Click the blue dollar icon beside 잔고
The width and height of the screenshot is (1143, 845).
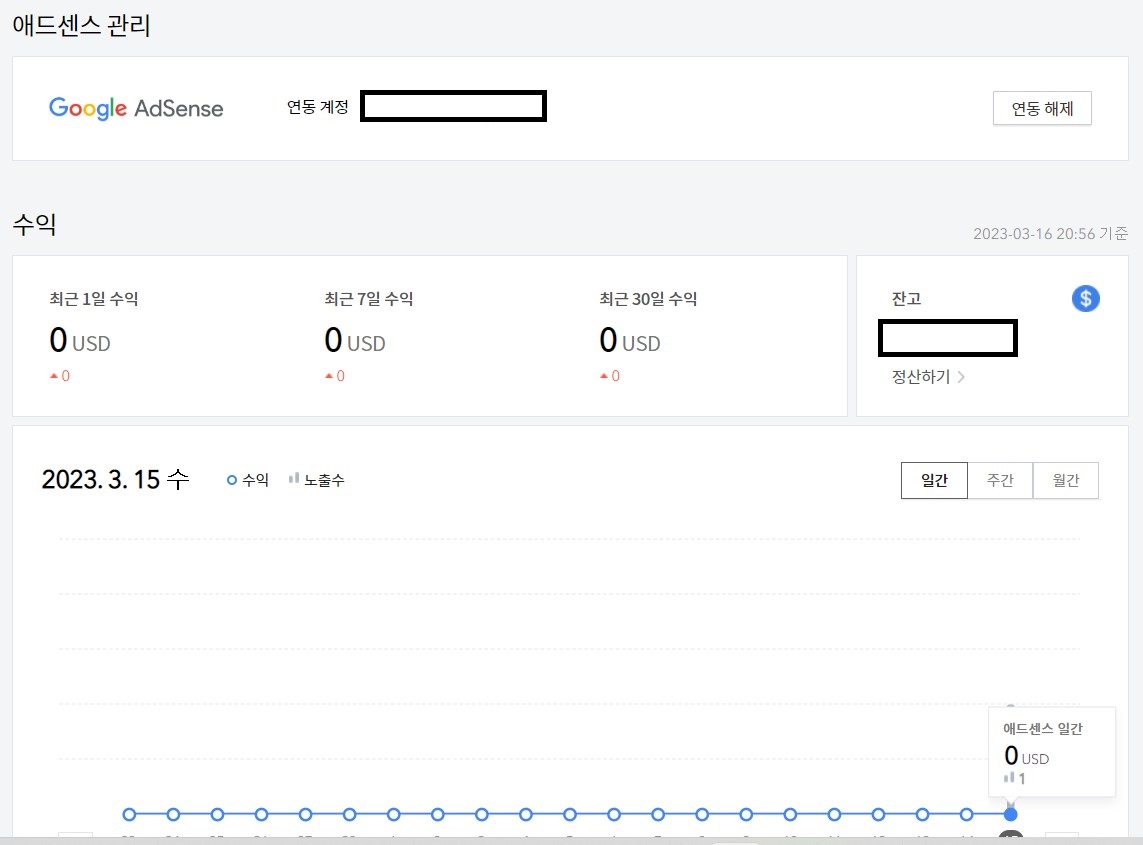click(1085, 298)
